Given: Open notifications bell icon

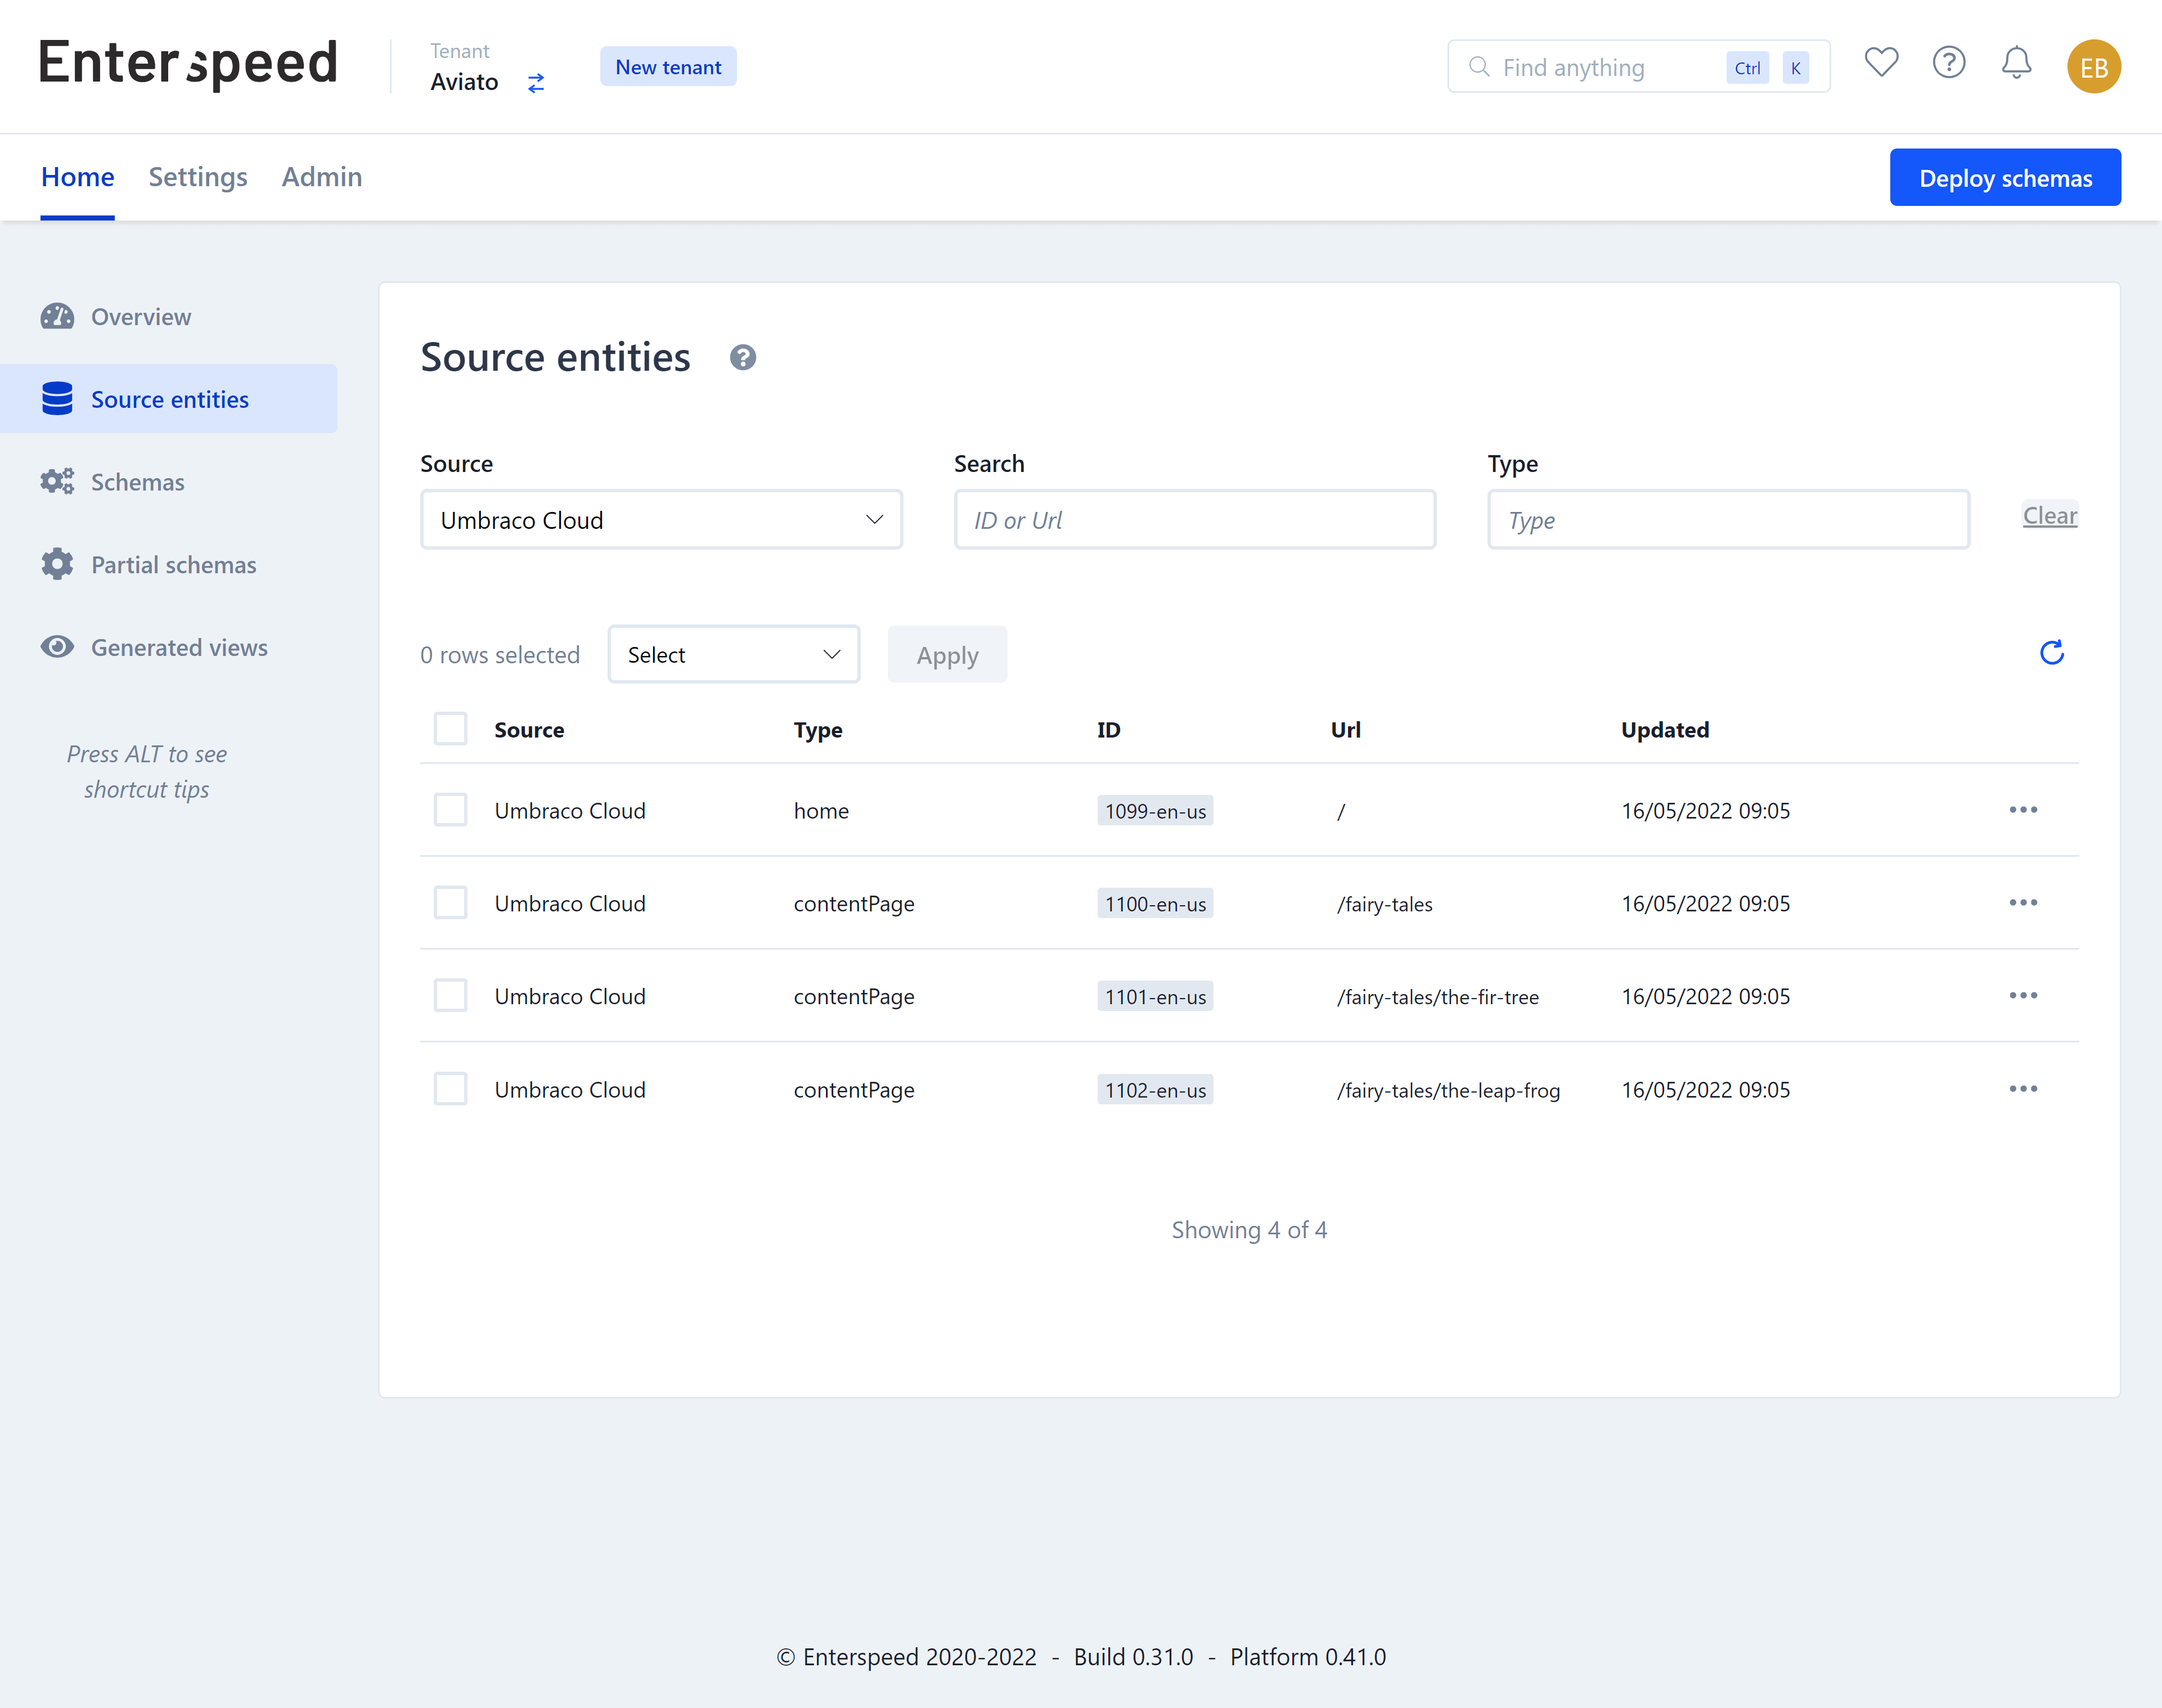Looking at the screenshot, I should pyautogui.click(x=2016, y=64).
